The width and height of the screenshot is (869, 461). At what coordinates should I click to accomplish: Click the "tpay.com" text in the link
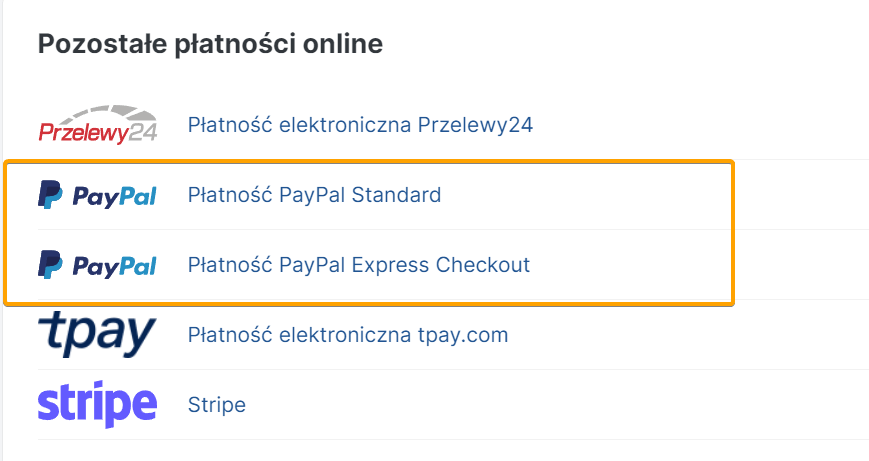click(463, 335)
